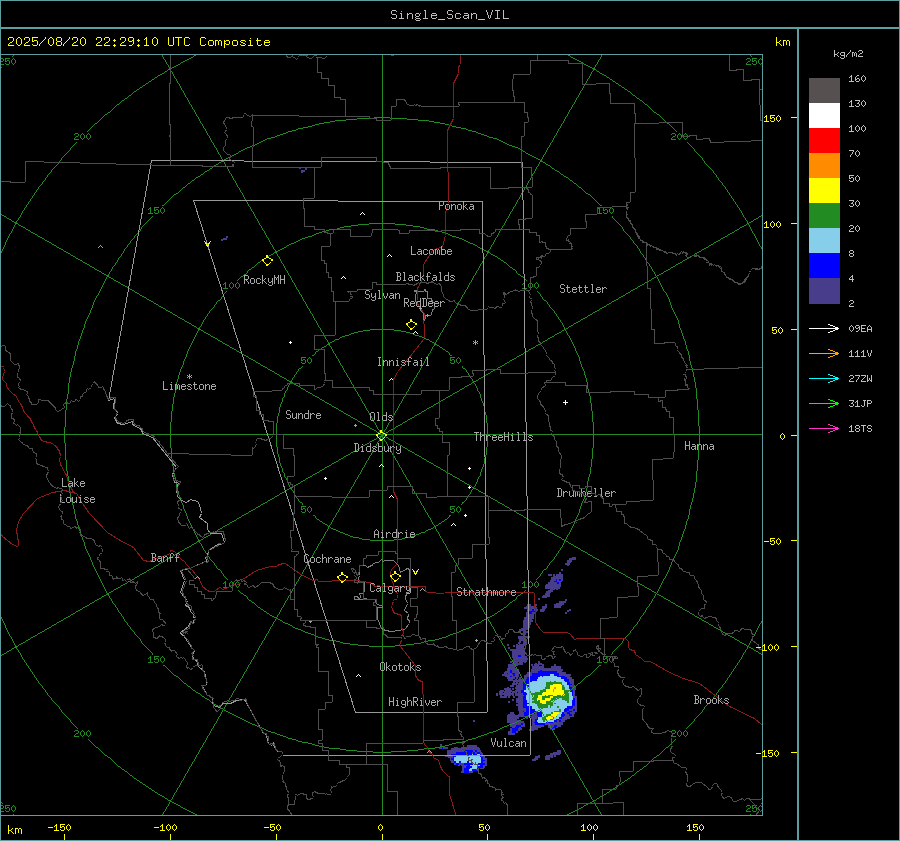Click the Hanna label
900x841 pixels.
click(x=699, y=446)
